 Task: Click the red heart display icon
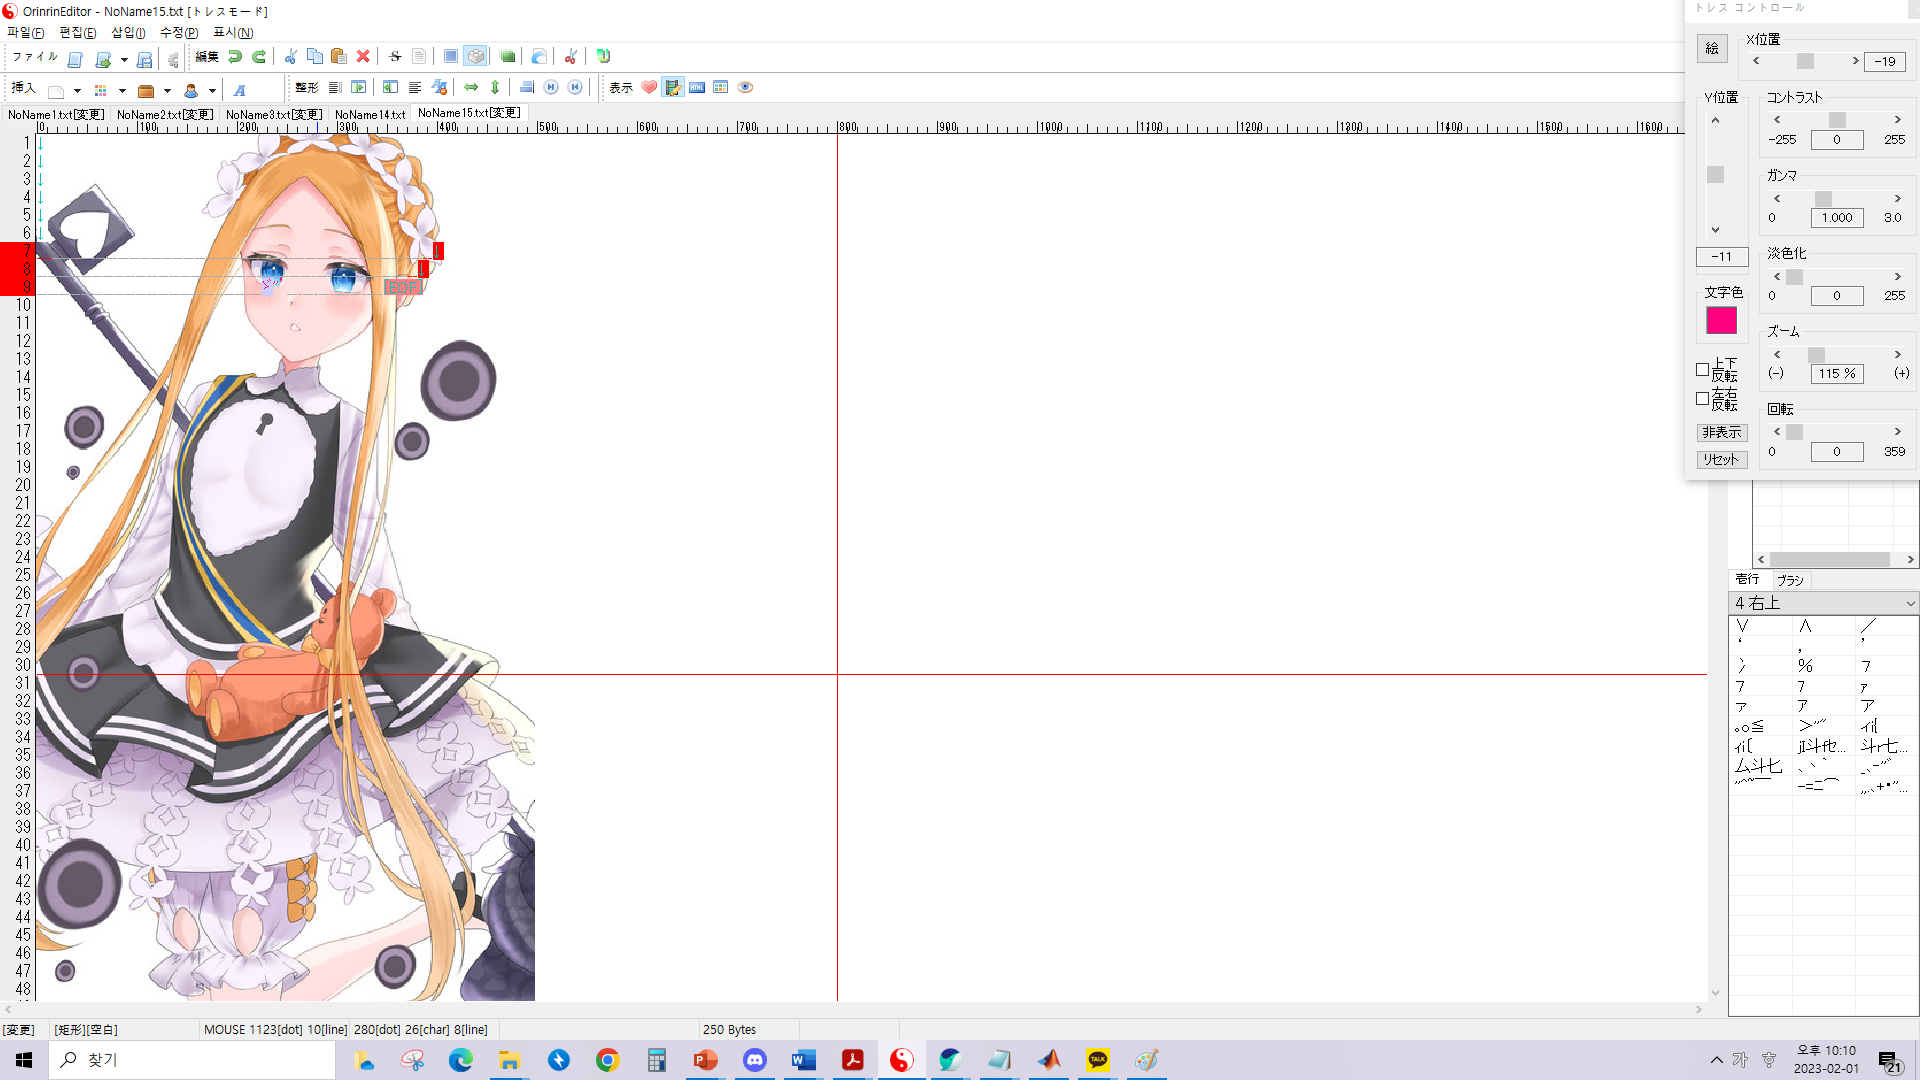coord(649,88)
